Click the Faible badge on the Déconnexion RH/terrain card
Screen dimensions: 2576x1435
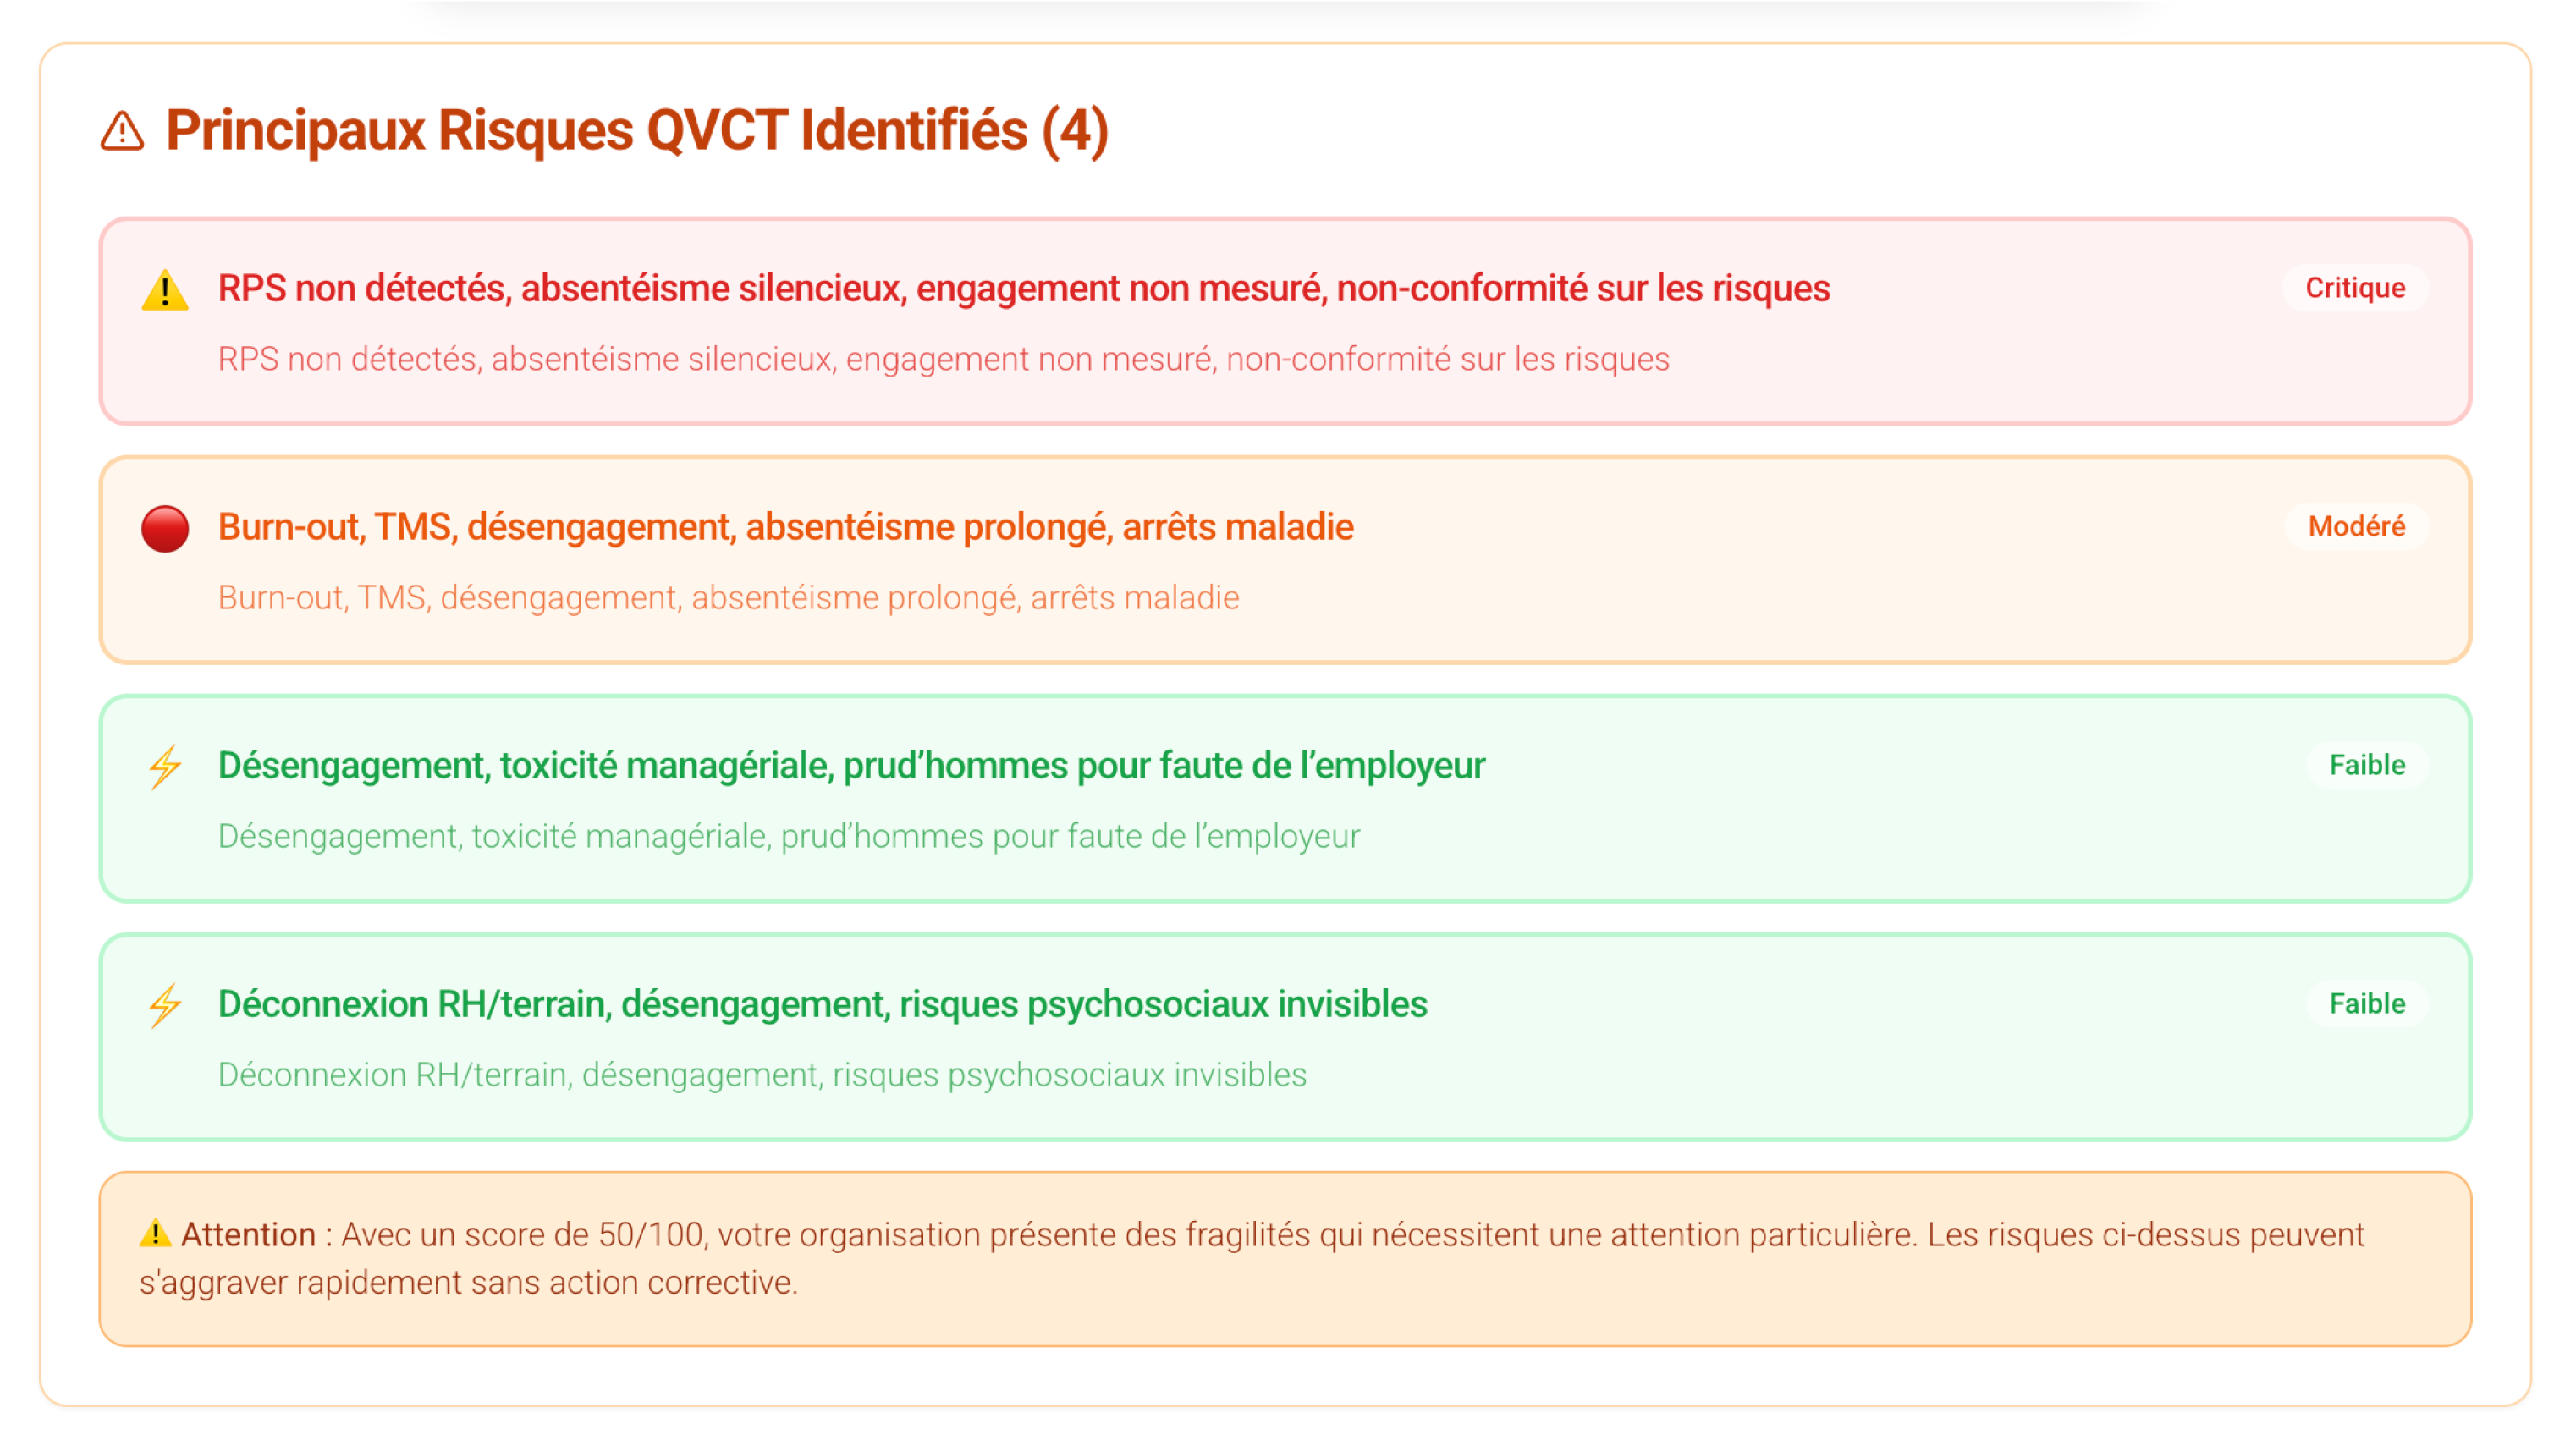2366,1004
